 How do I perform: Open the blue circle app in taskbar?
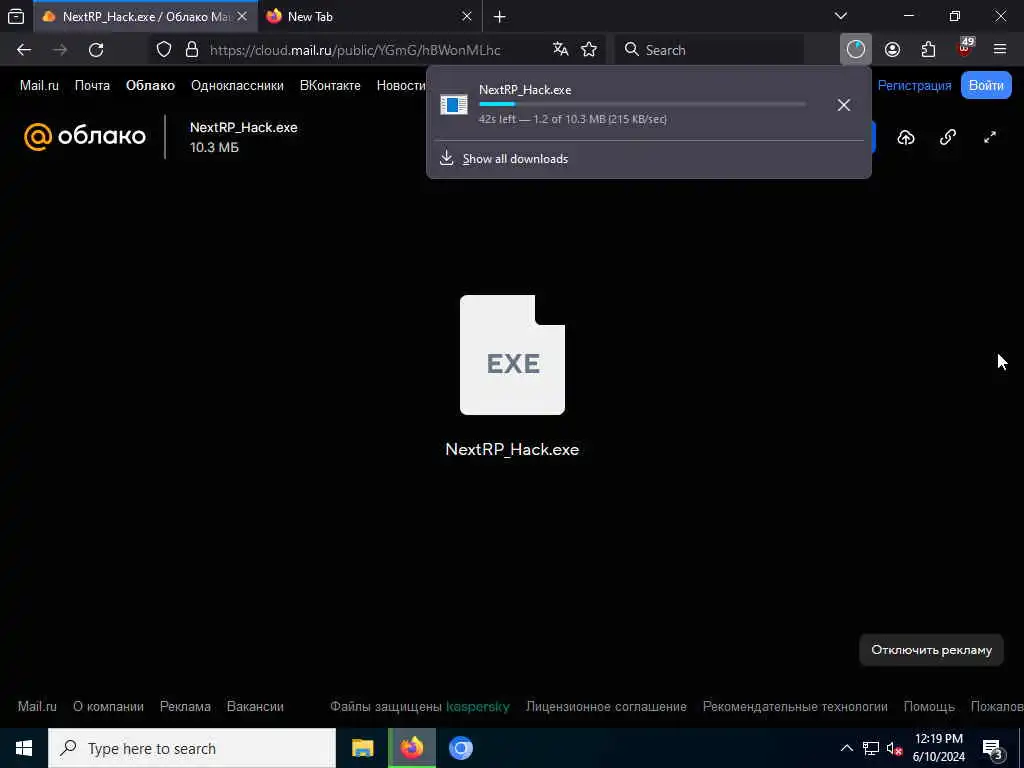point(460,748)
